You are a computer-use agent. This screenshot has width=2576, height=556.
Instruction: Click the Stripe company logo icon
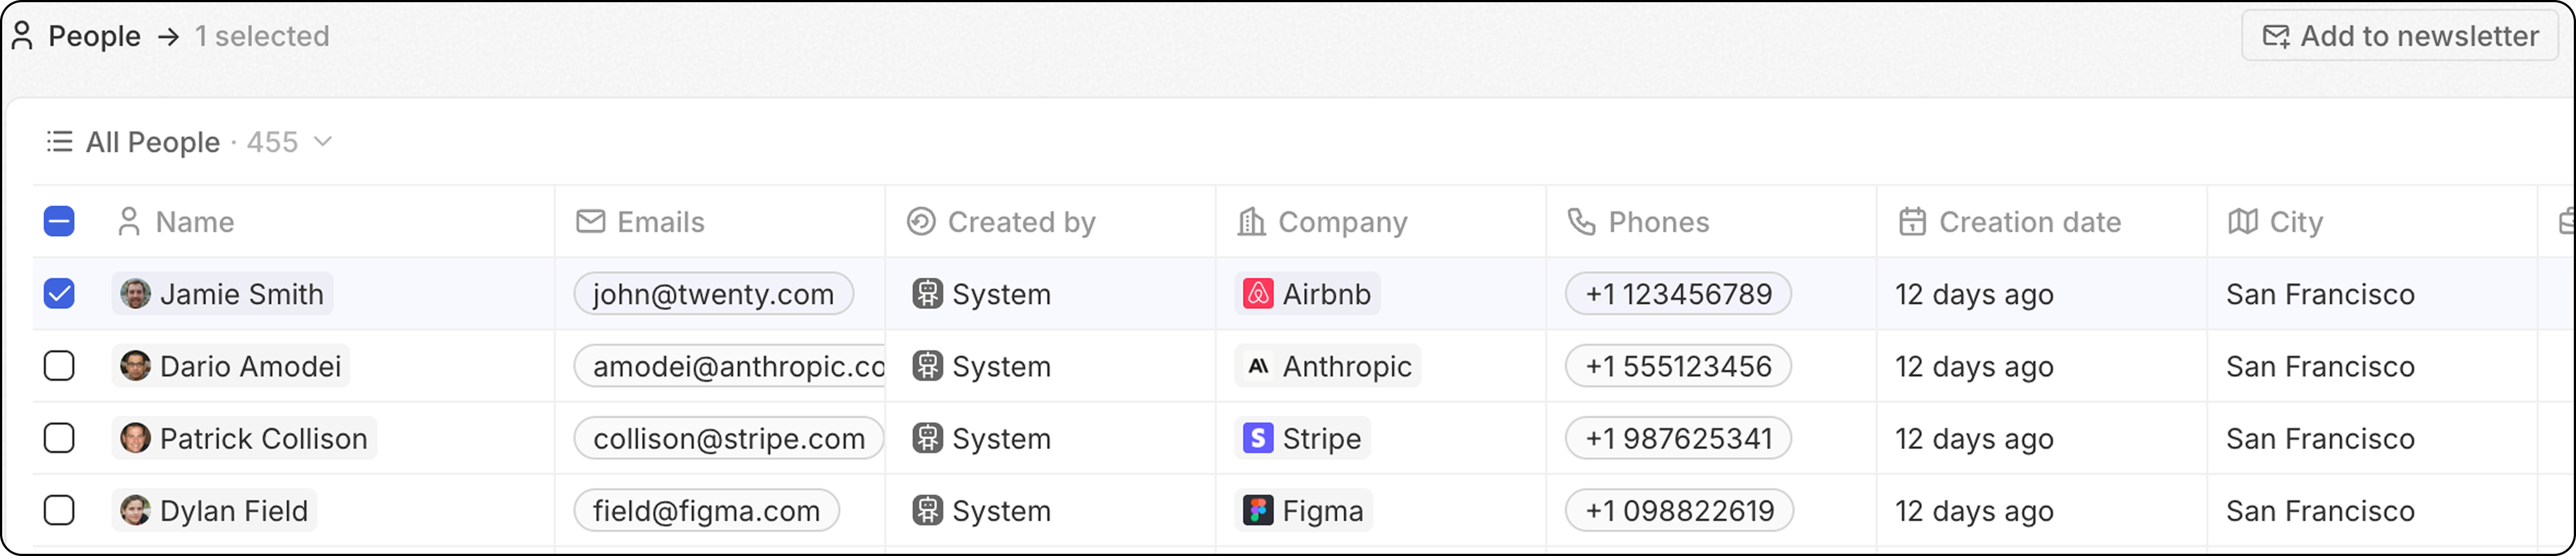tap(1257, 439)
